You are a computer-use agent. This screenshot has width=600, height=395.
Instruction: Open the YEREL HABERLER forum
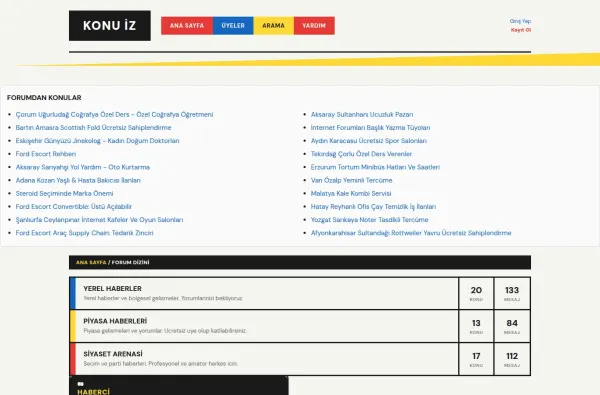(112, 289)
